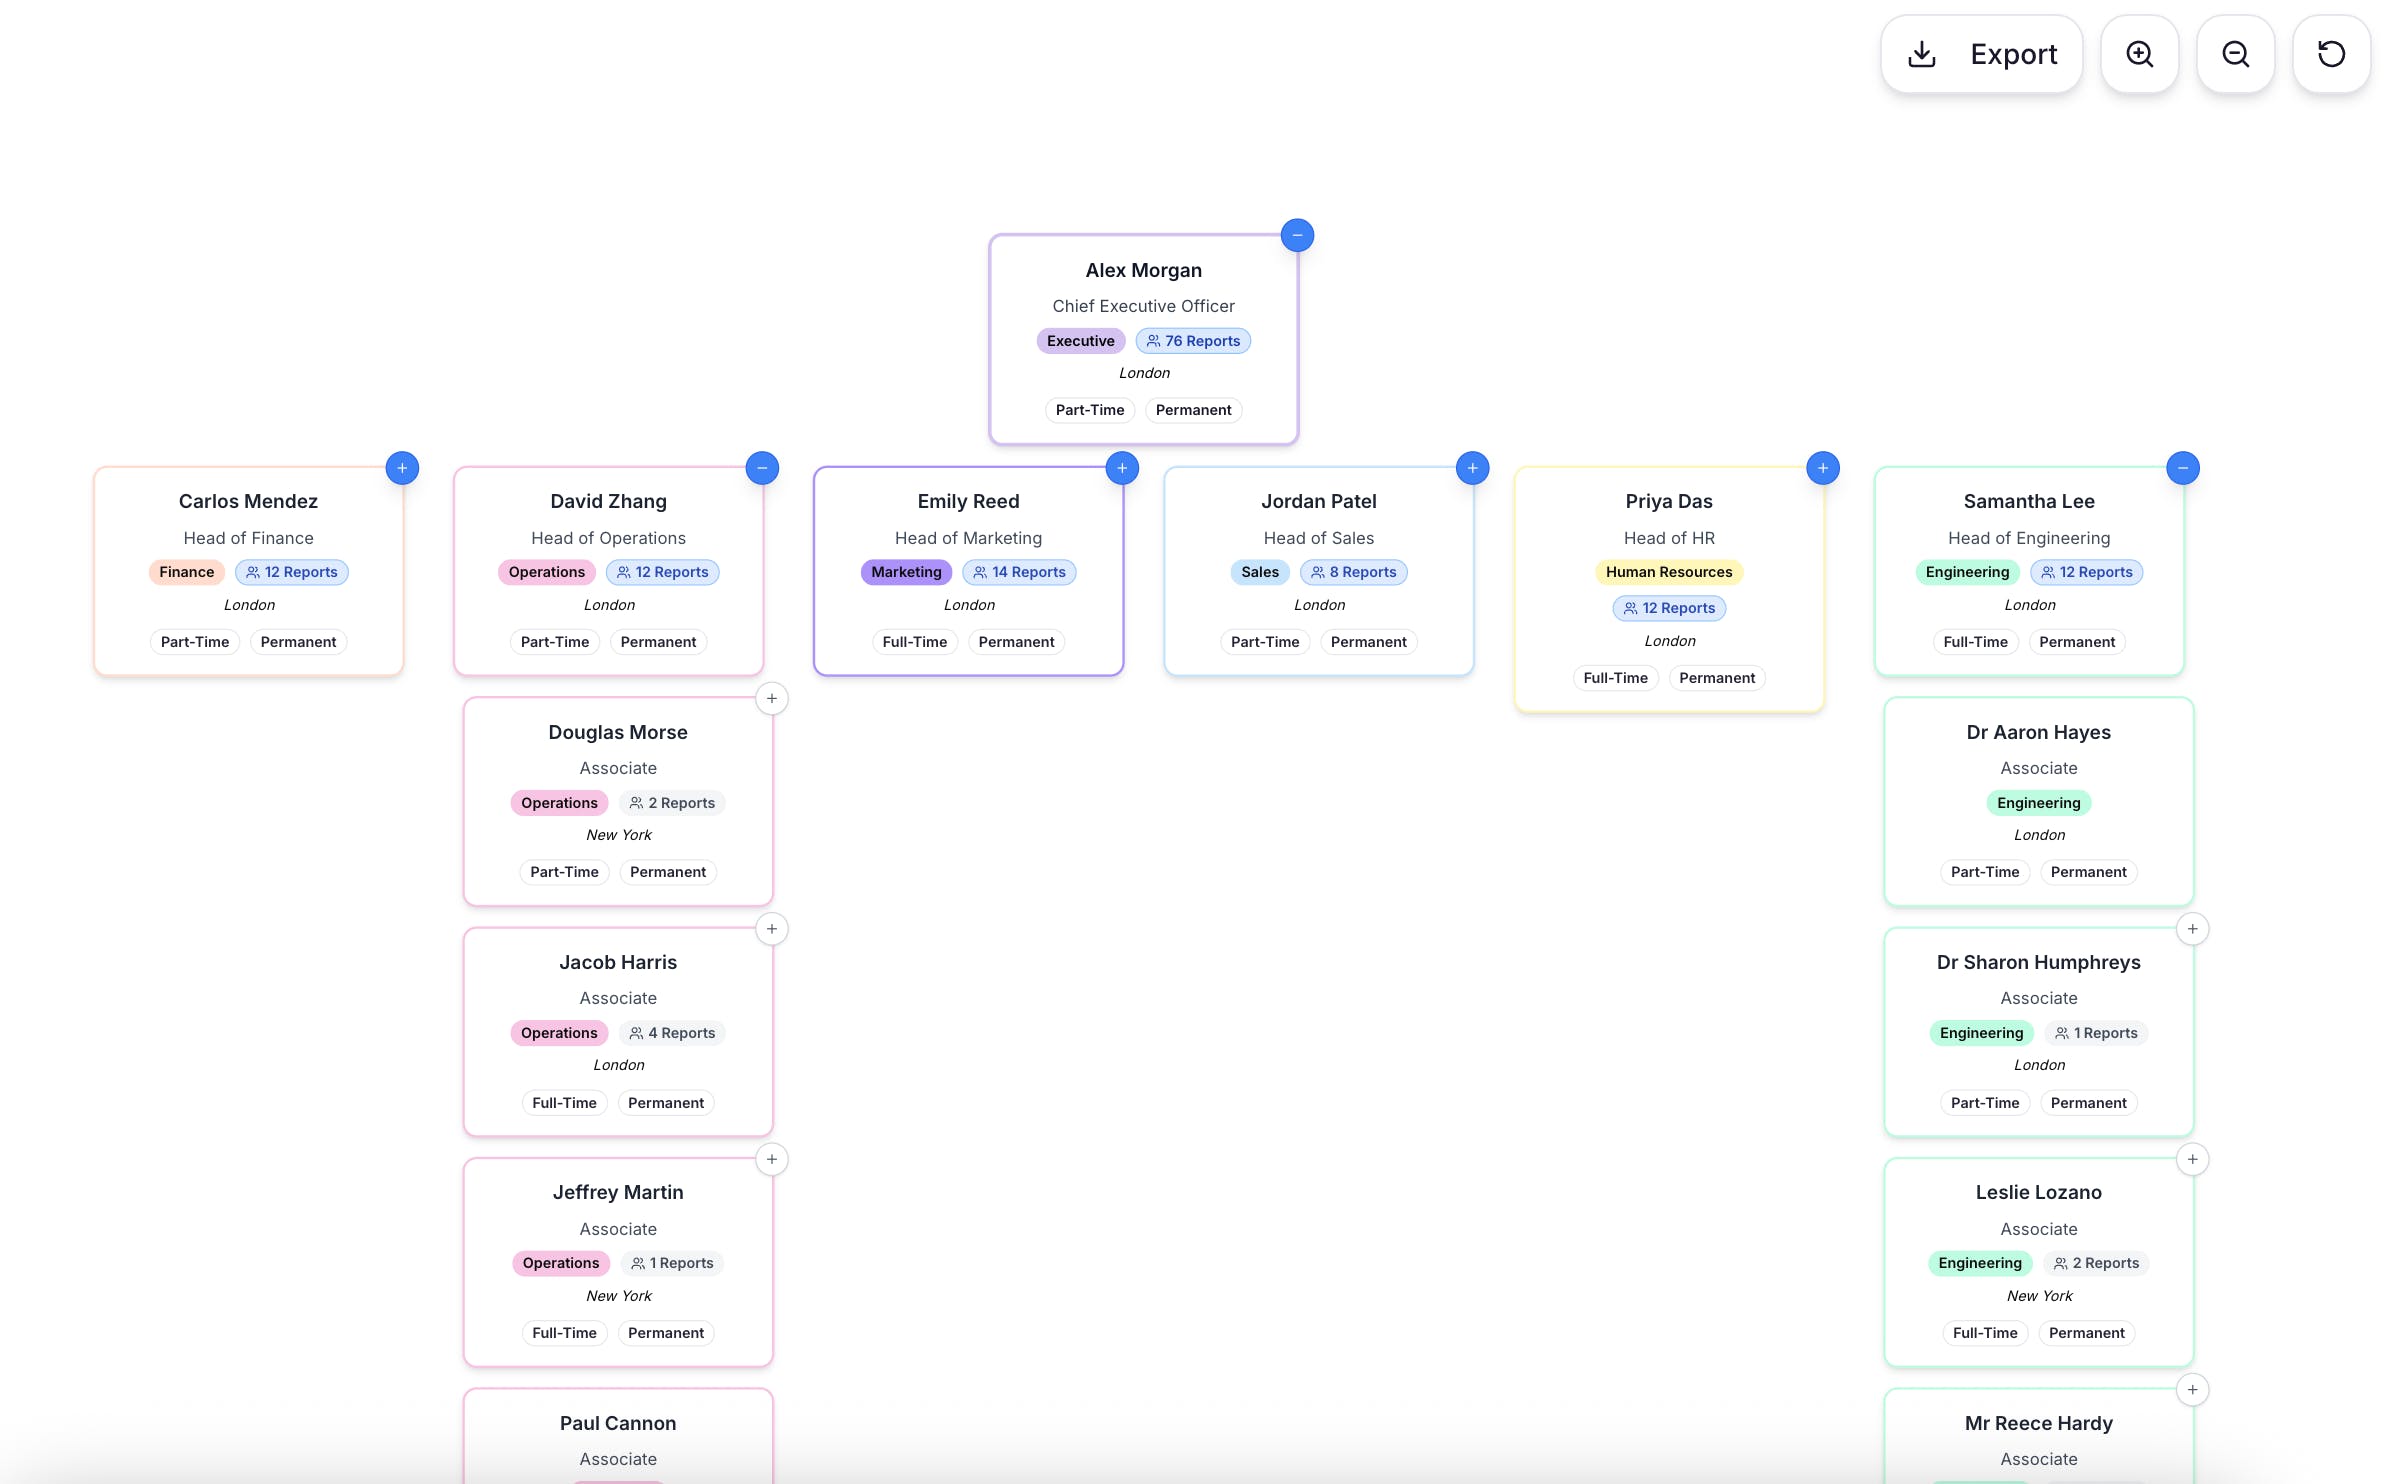Click Priya Das's 12 Reports badge
Image resolution: width=2384 pixels, height=1484 pixels.
pyautogui.click(x=1669, y=608)
